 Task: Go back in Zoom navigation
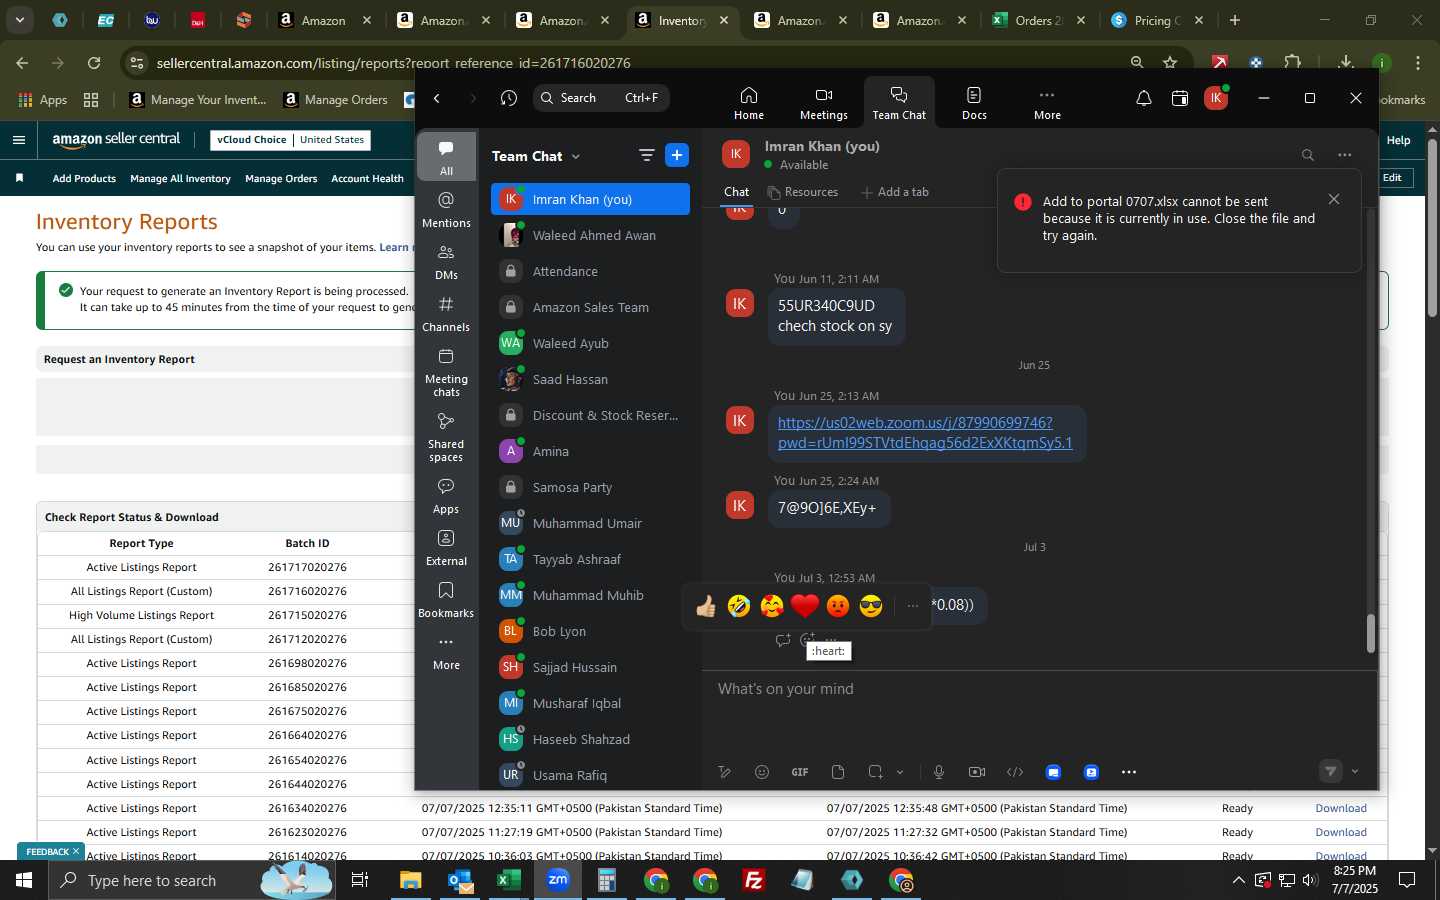pos(437,98)
